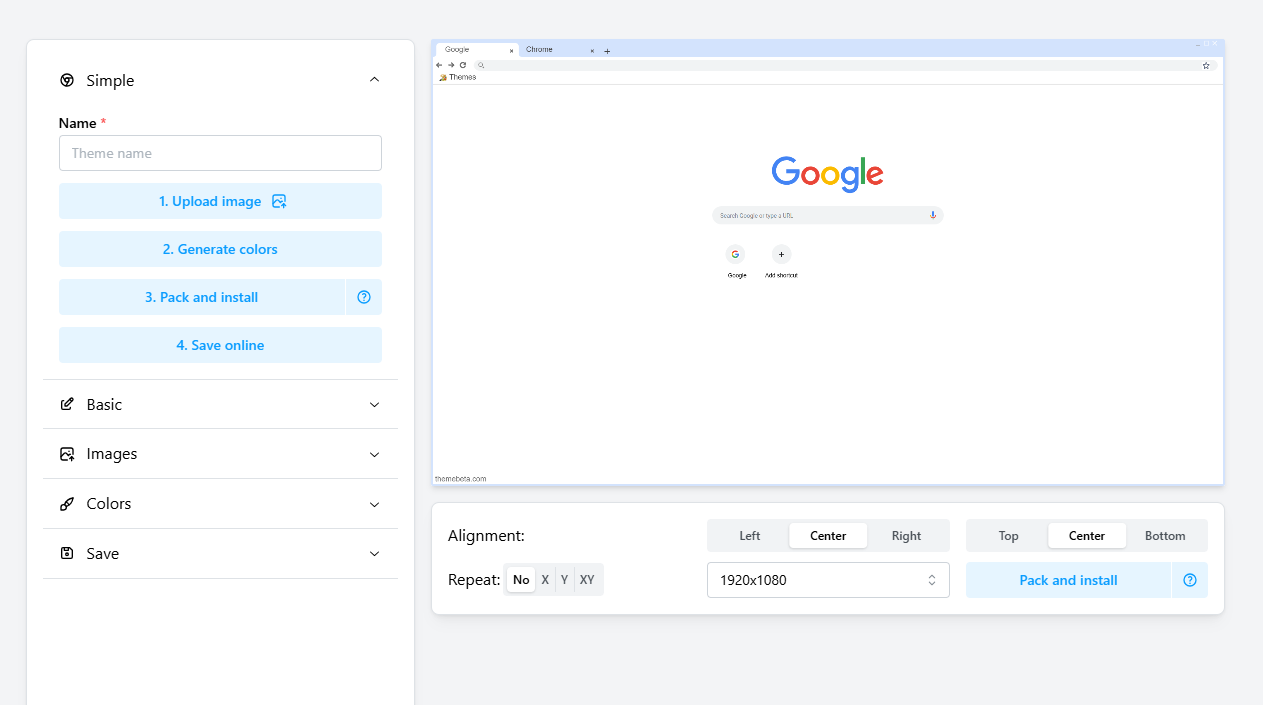
Task: Set vertical alignment to Bottom
Action: click(x=1165, y=536)
